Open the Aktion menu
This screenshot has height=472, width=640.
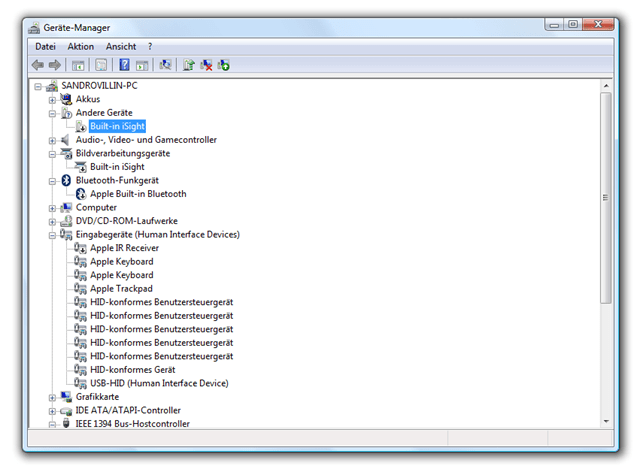point(81,46)
